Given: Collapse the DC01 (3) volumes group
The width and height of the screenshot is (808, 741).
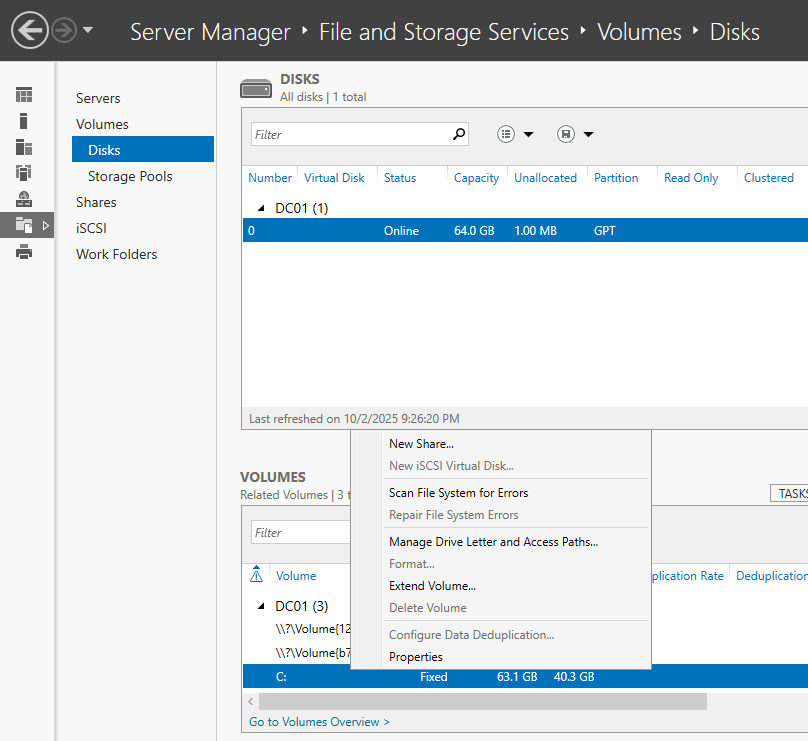Looking at the screenshot, I should click(x=261, y=606).
